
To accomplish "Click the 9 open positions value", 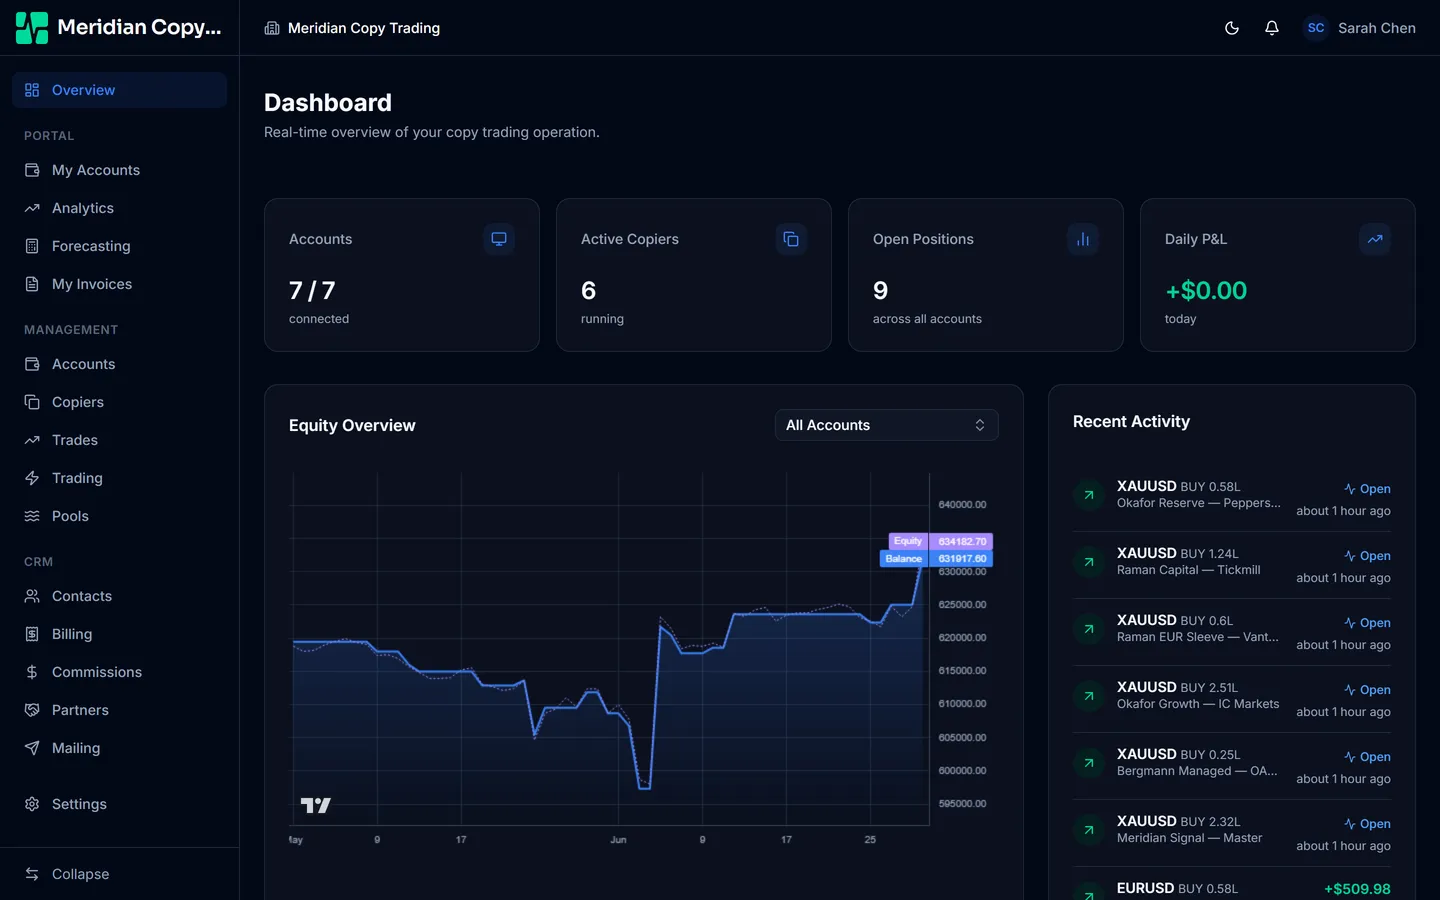I will click(880, 291).
